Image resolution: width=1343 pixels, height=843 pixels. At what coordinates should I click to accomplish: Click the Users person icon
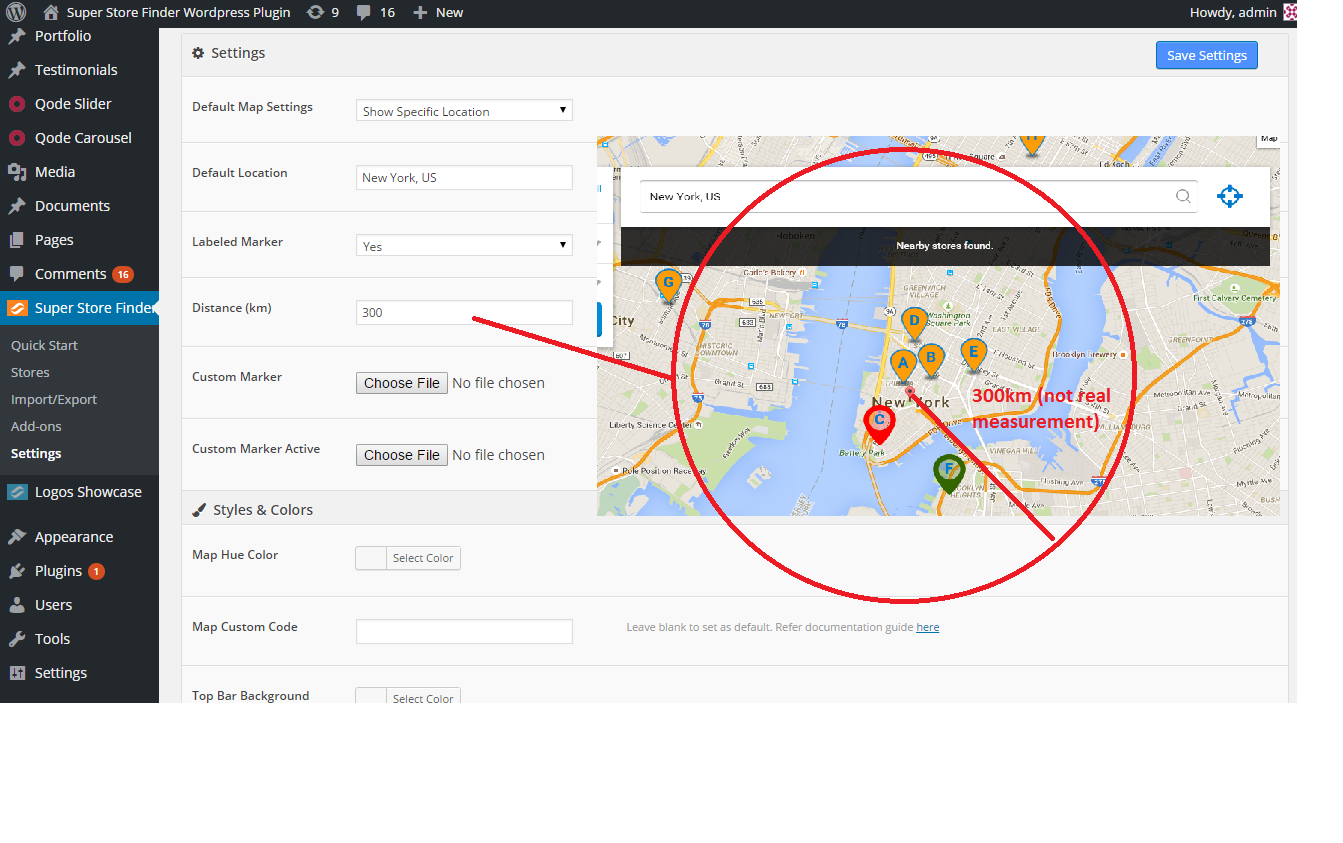pos(17,605)
